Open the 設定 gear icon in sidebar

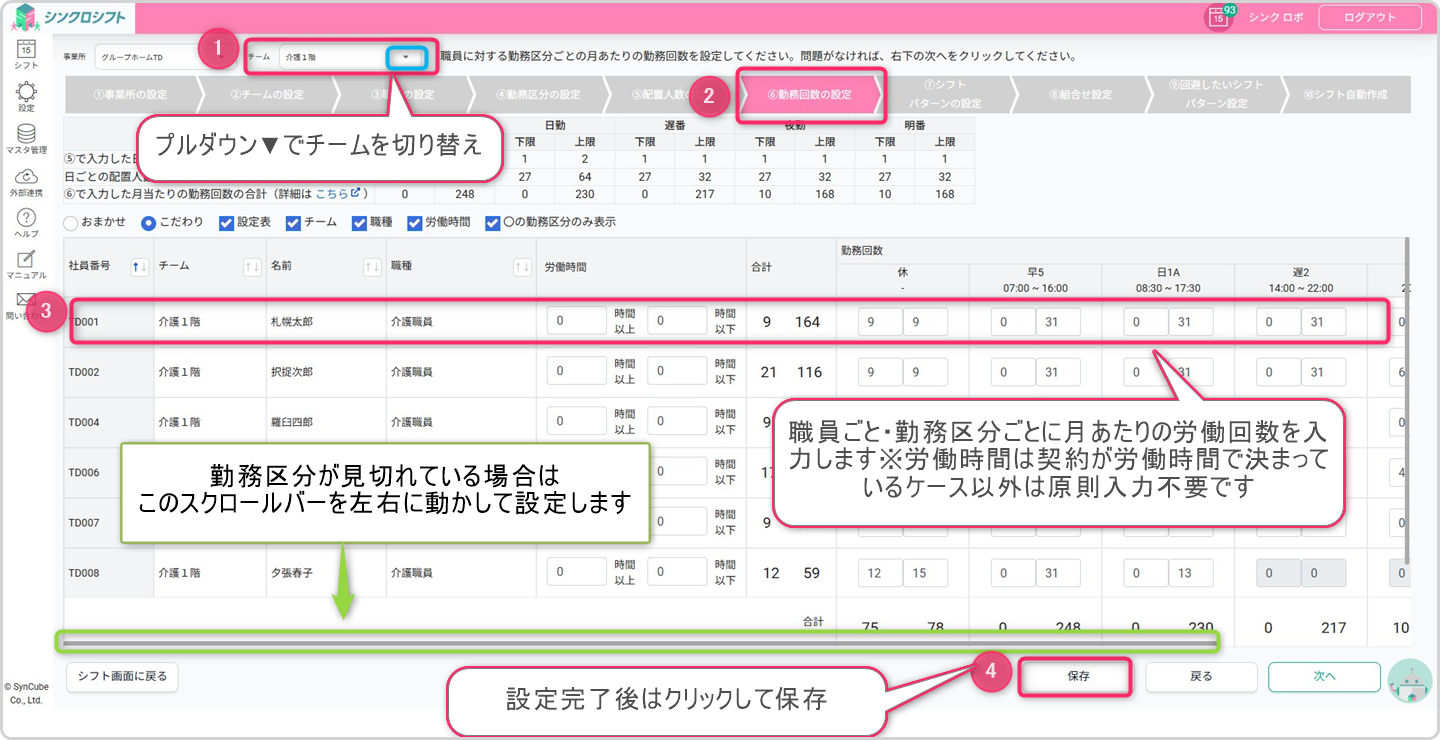[27, 93]
